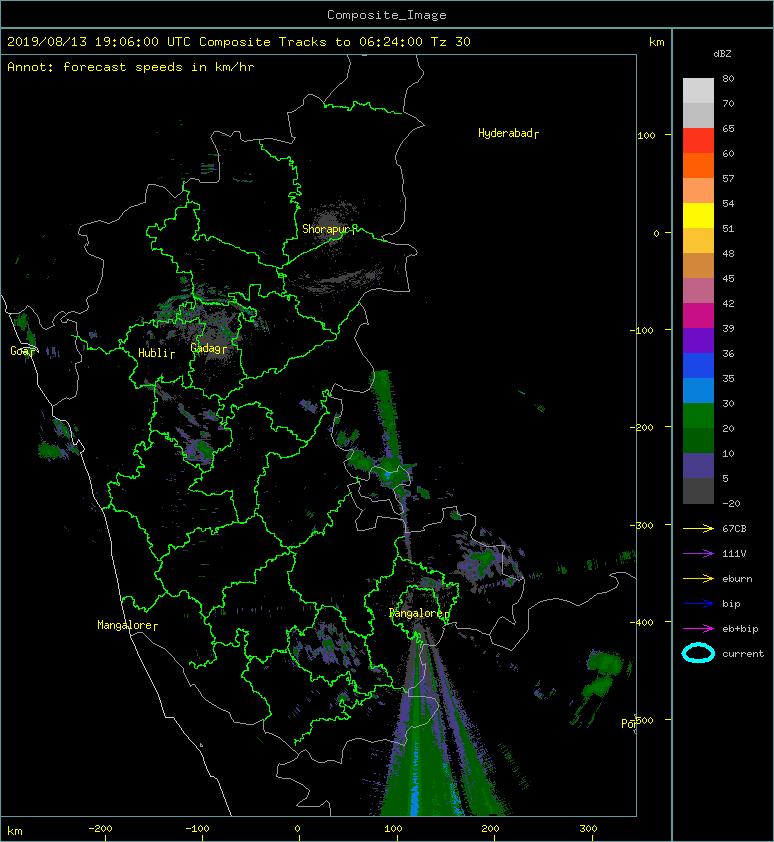This screenshot has height=842, width=774.
Task: Click the dusty pink 45 dBZ swatch
Action: pyautogui.click(x=698, y=290)
